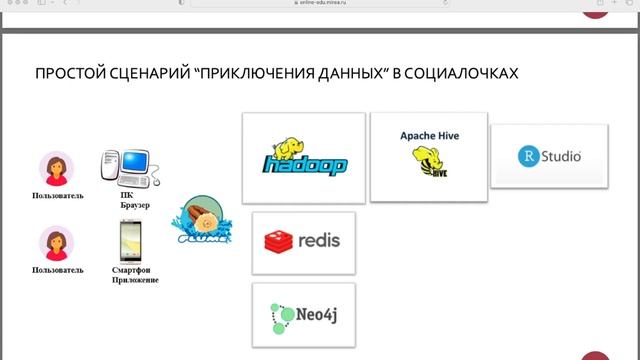This screenshot has height=360, width=640.
Task: Select user avatar beside the smartphone icon
Action: [x=56, y=243]
